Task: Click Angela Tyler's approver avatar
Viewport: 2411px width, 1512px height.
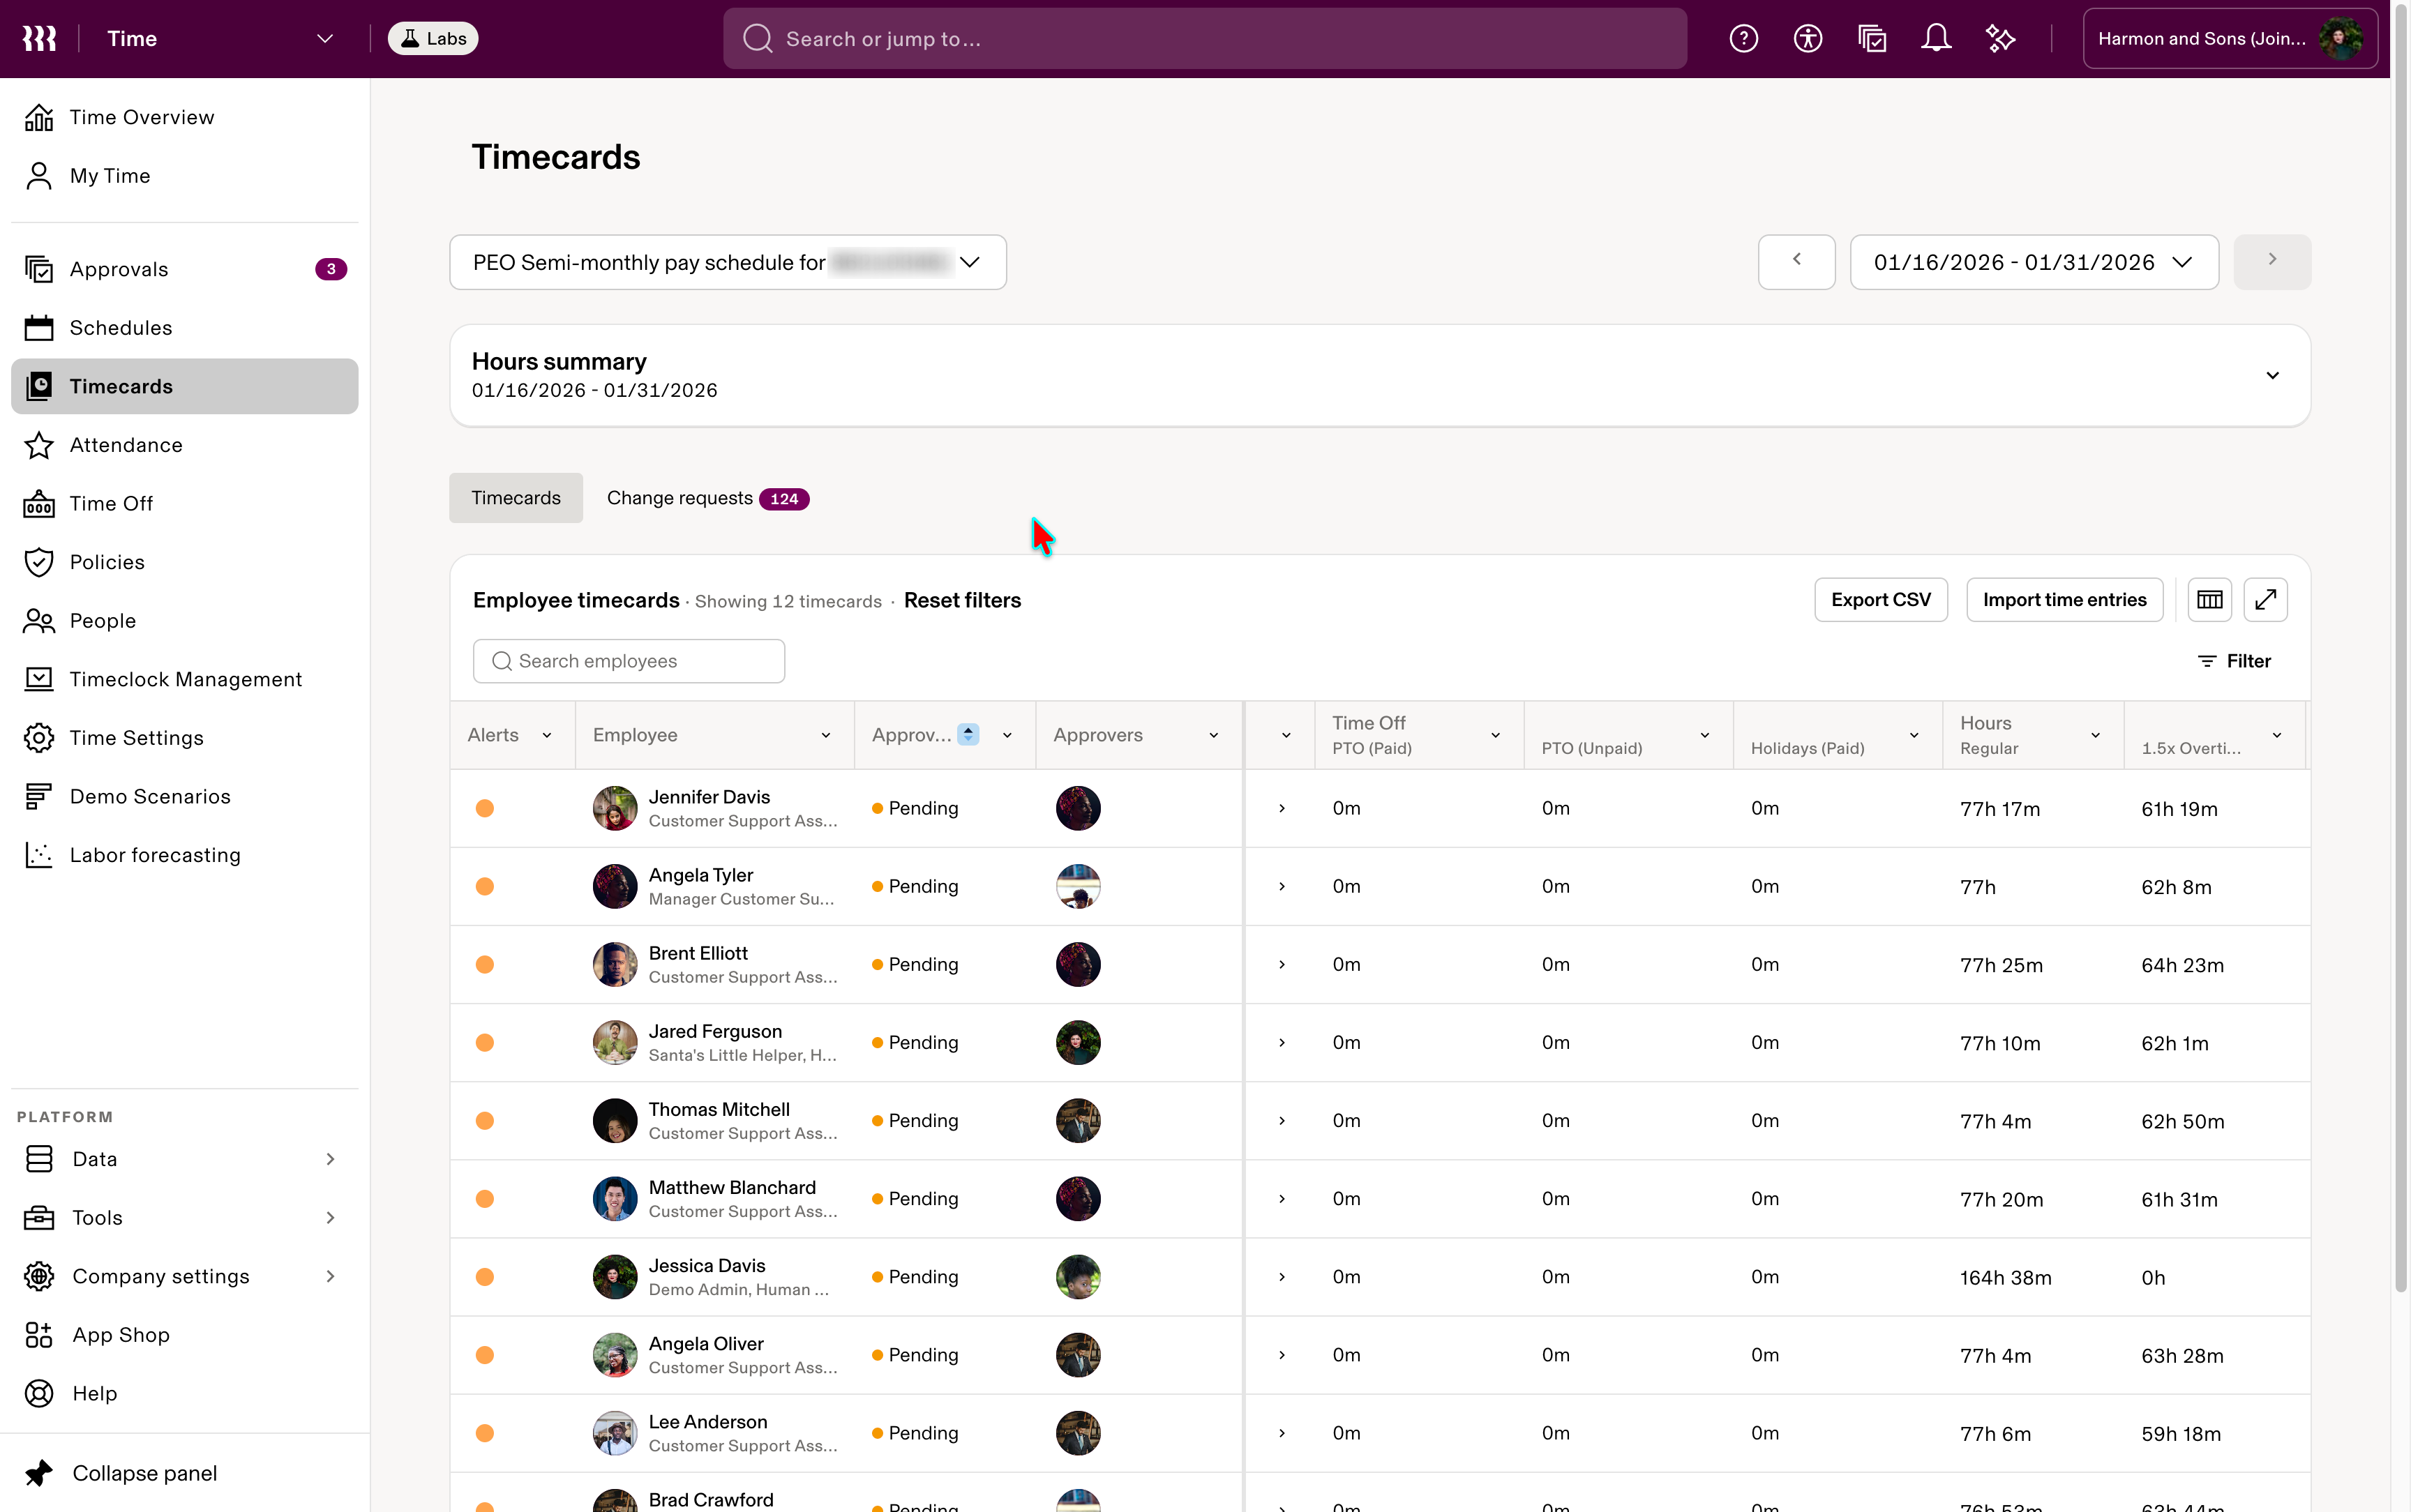Action: coord(1077,886)
